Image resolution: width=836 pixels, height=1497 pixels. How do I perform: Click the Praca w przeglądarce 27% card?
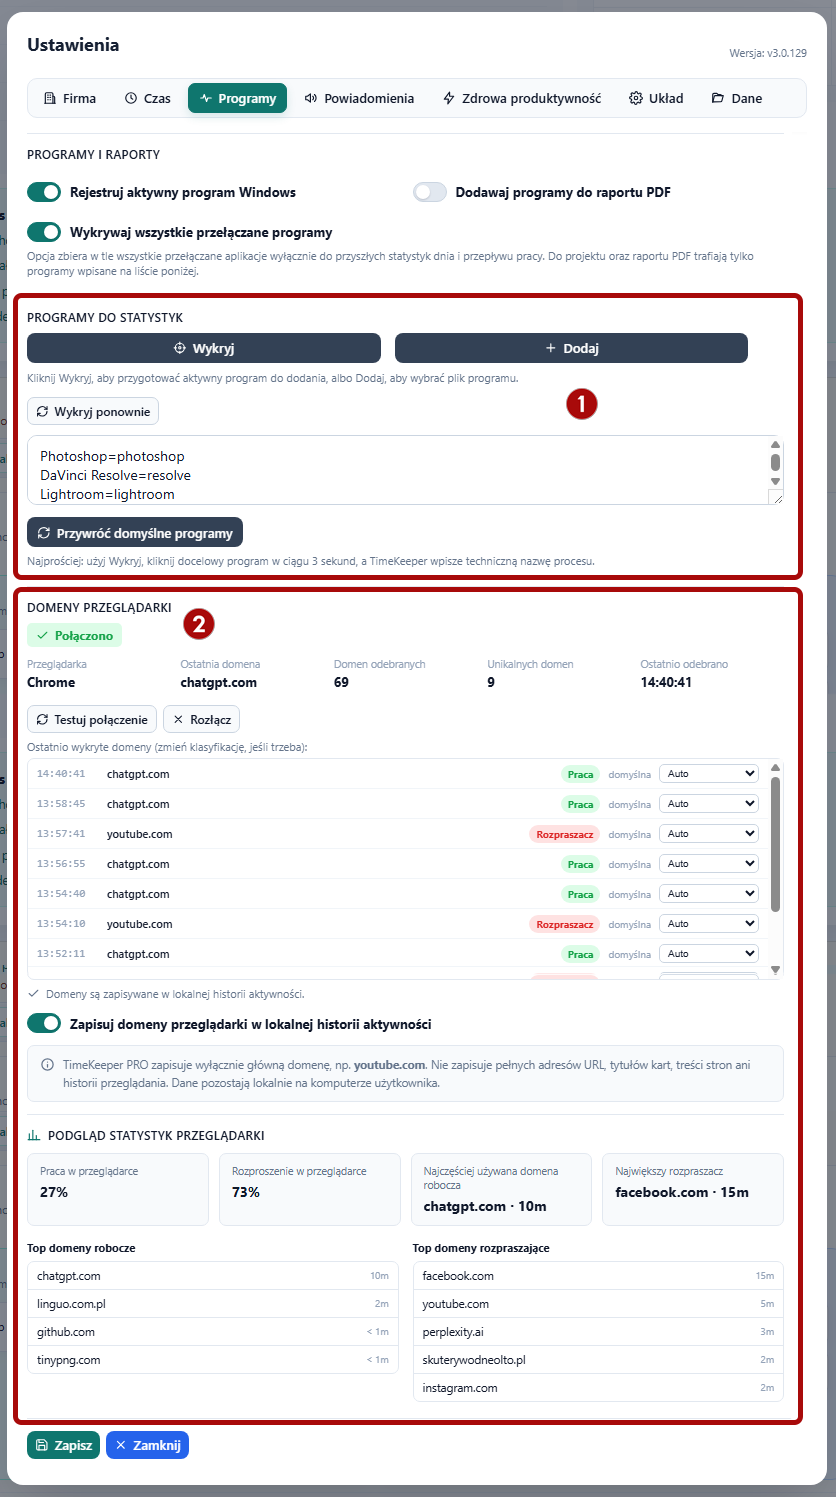click(x=118, y=1189)
